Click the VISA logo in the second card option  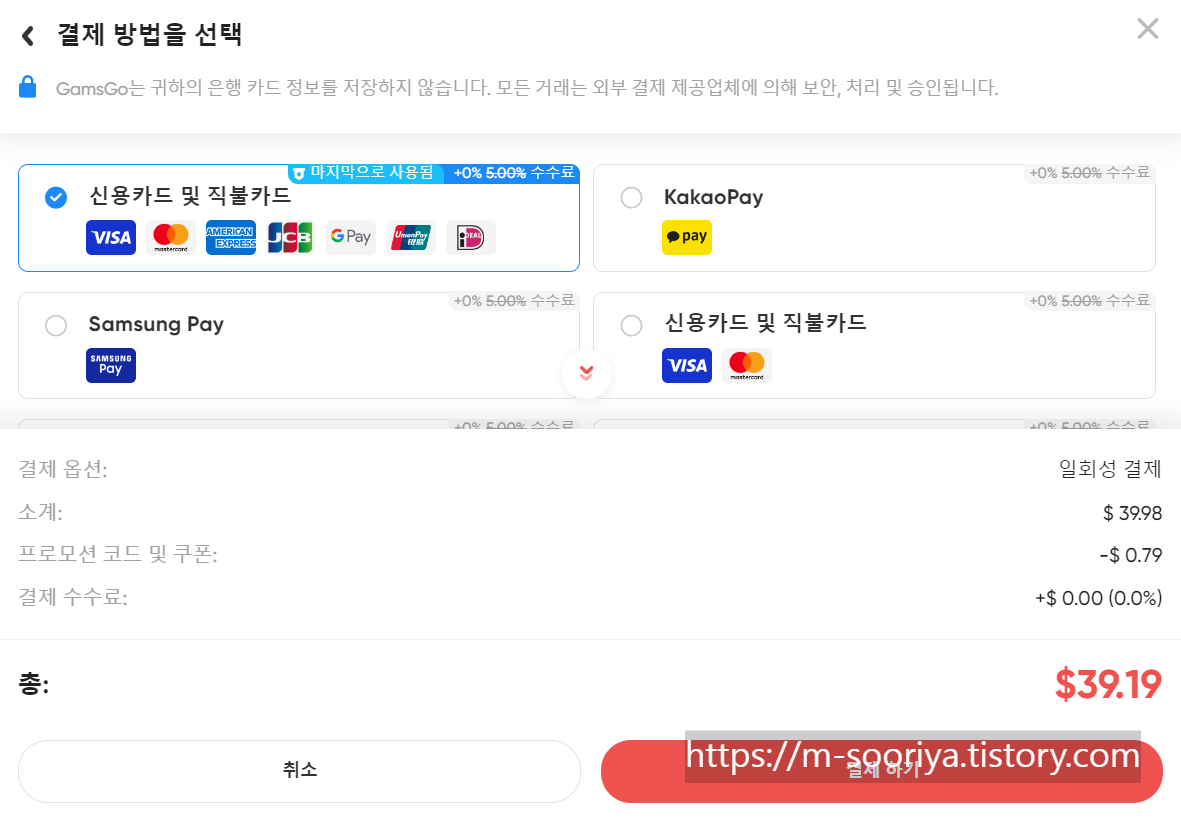(x=687, y=365)
